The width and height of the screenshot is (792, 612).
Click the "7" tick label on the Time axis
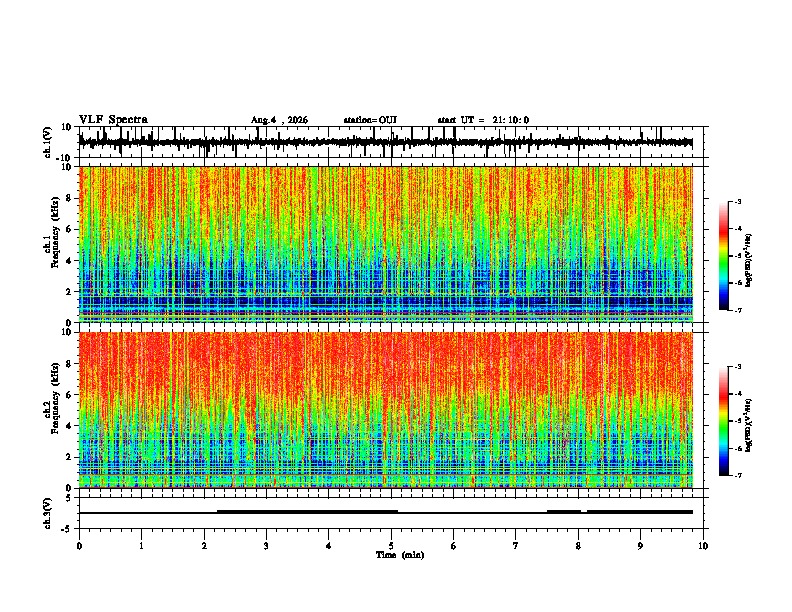point(516,546)
